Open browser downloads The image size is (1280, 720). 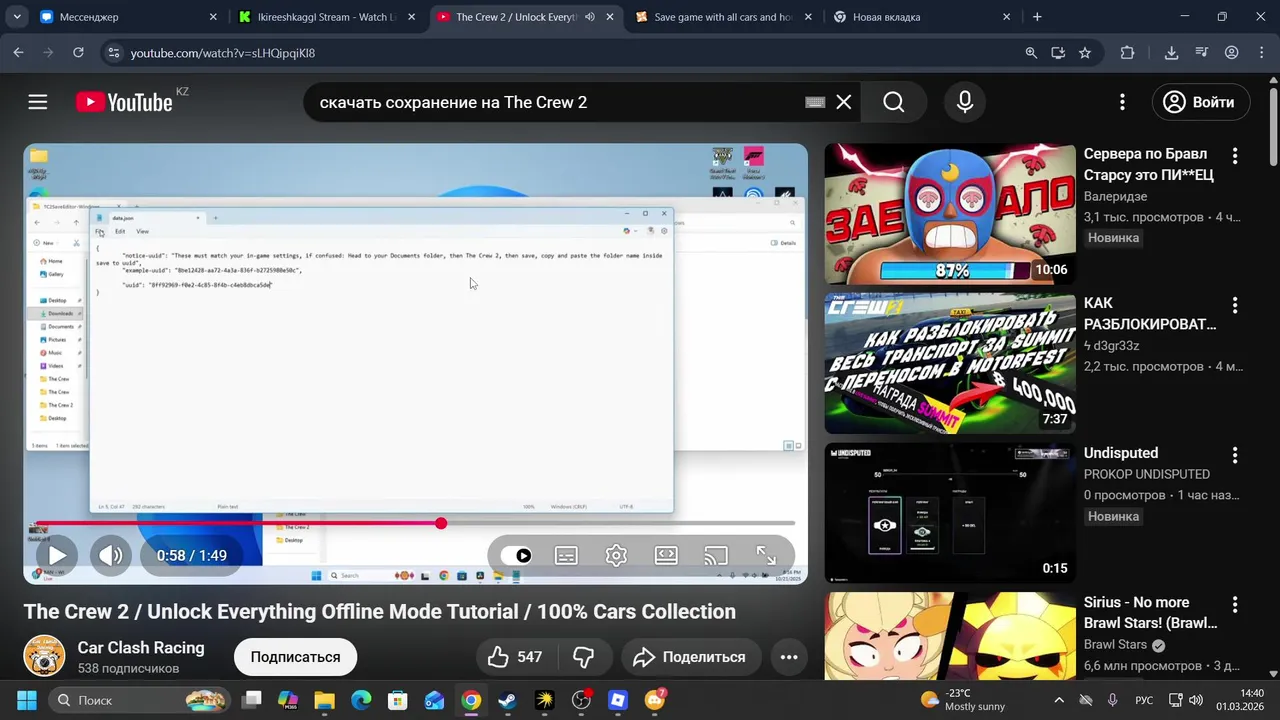pyautogui.click(x=1171, y=53)
